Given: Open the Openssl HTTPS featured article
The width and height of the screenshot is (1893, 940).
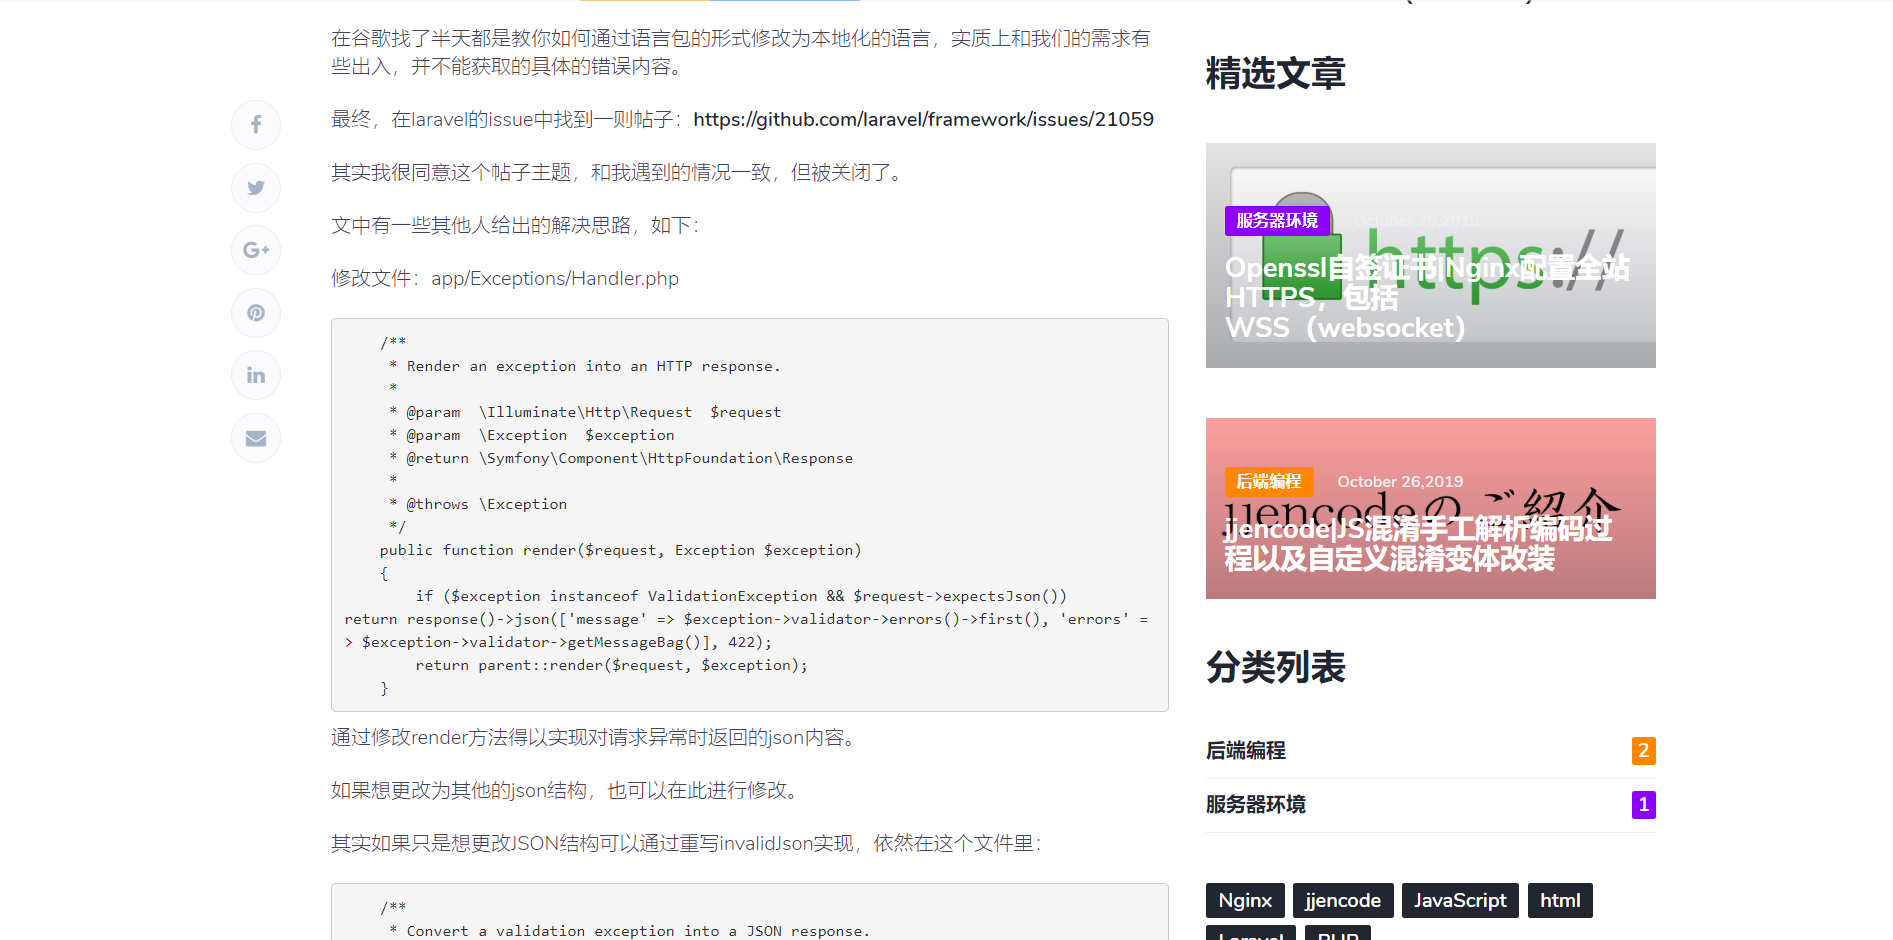Looking at the screenshot, I should click(x=1426, y=297).
